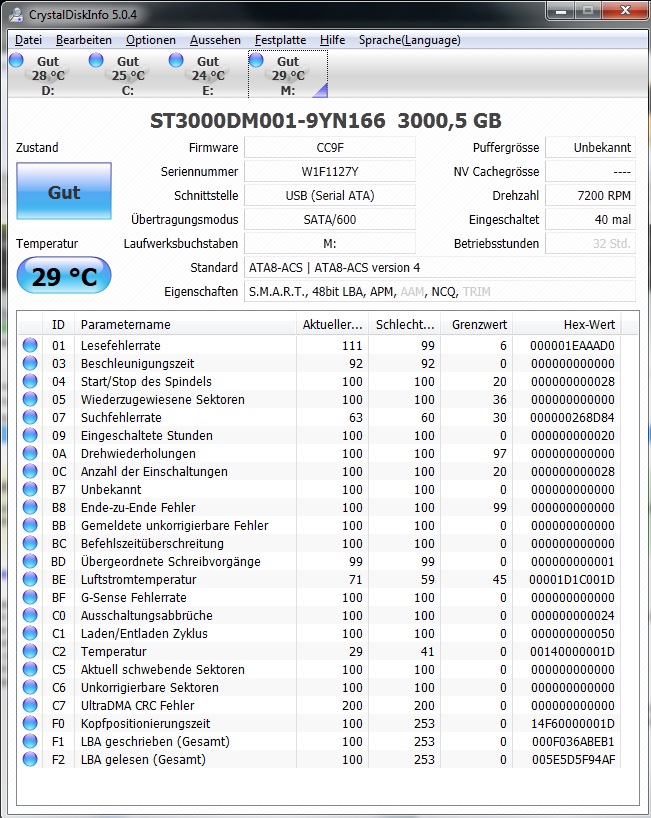Screen dimensions: 651x818
Task: Select drive M: tab at 29 °C
Action: (288, 75)
